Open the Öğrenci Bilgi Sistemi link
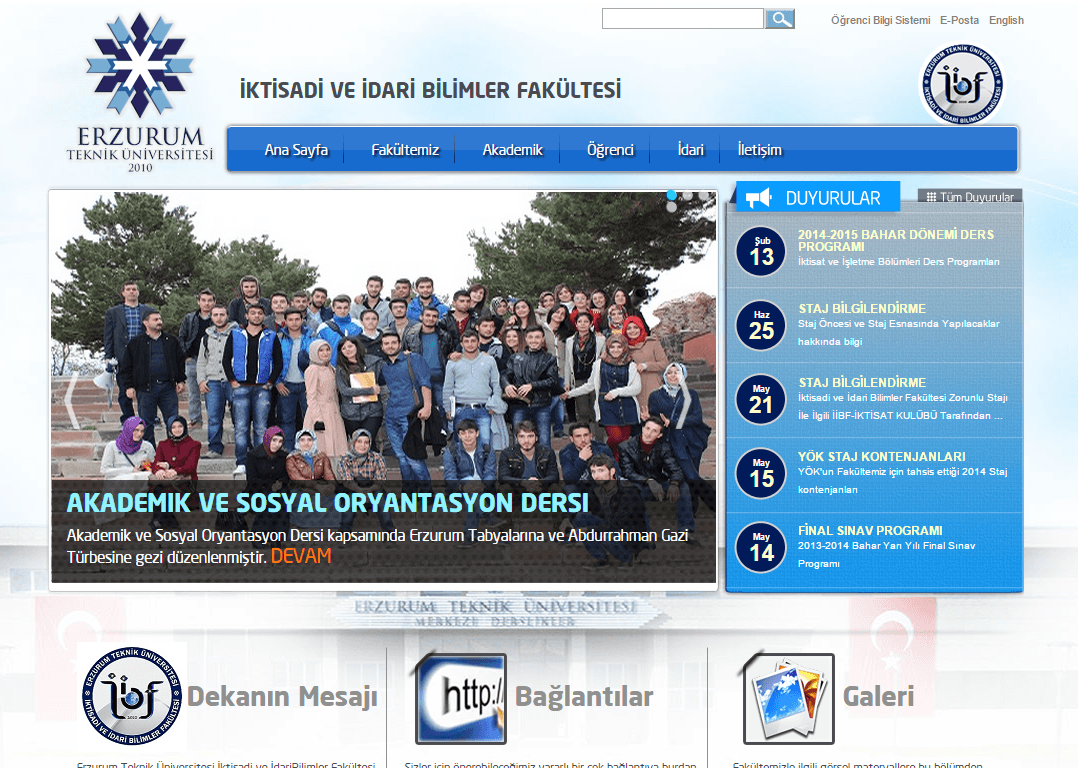The width and height of the screenshot is (1078, 768). pyautogui.click(x=881, y=21)
